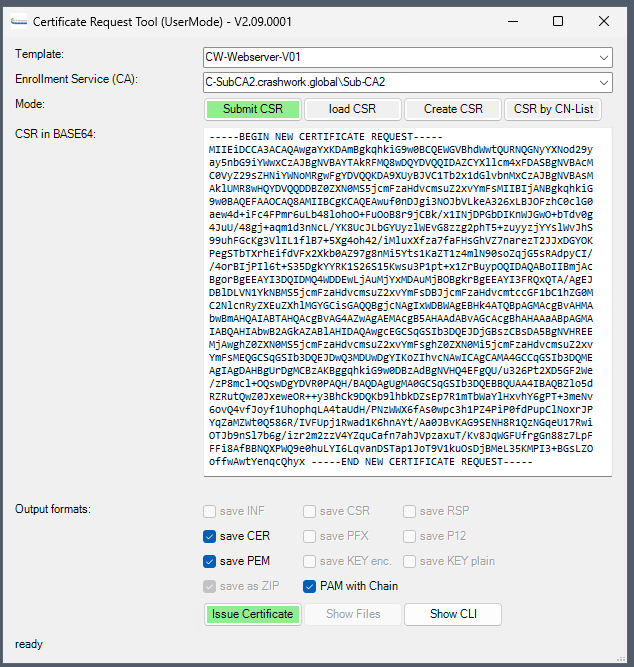Click the END NEW CERTIFICATE REQUEST text
The image size is (634, 667).
422,462
